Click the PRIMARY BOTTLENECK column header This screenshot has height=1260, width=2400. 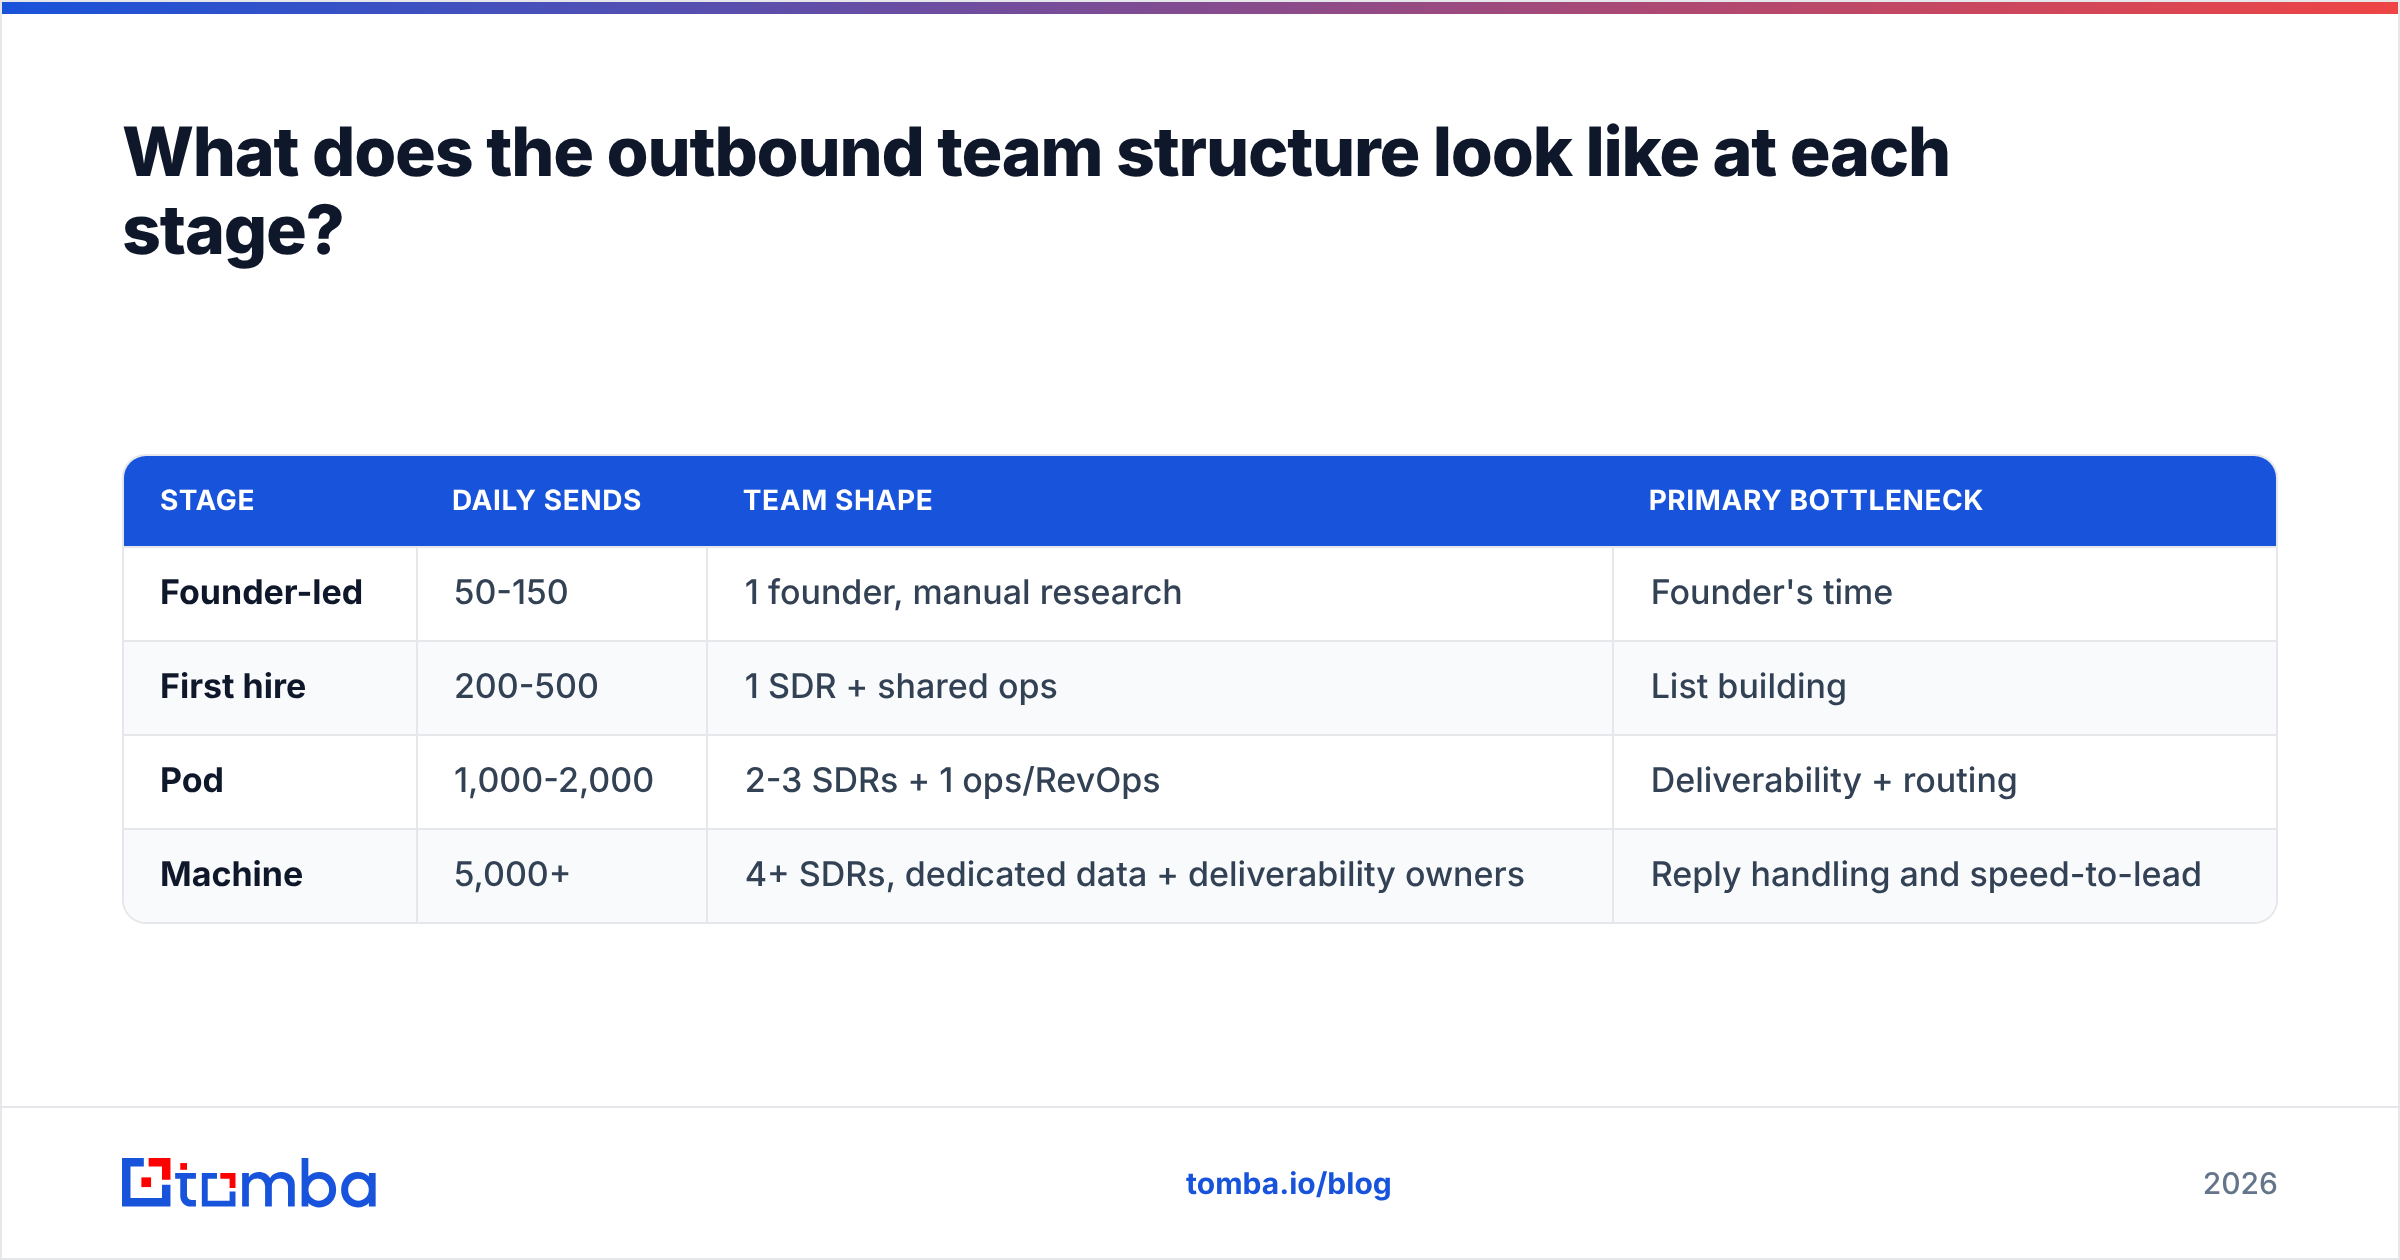point(1815,500)
